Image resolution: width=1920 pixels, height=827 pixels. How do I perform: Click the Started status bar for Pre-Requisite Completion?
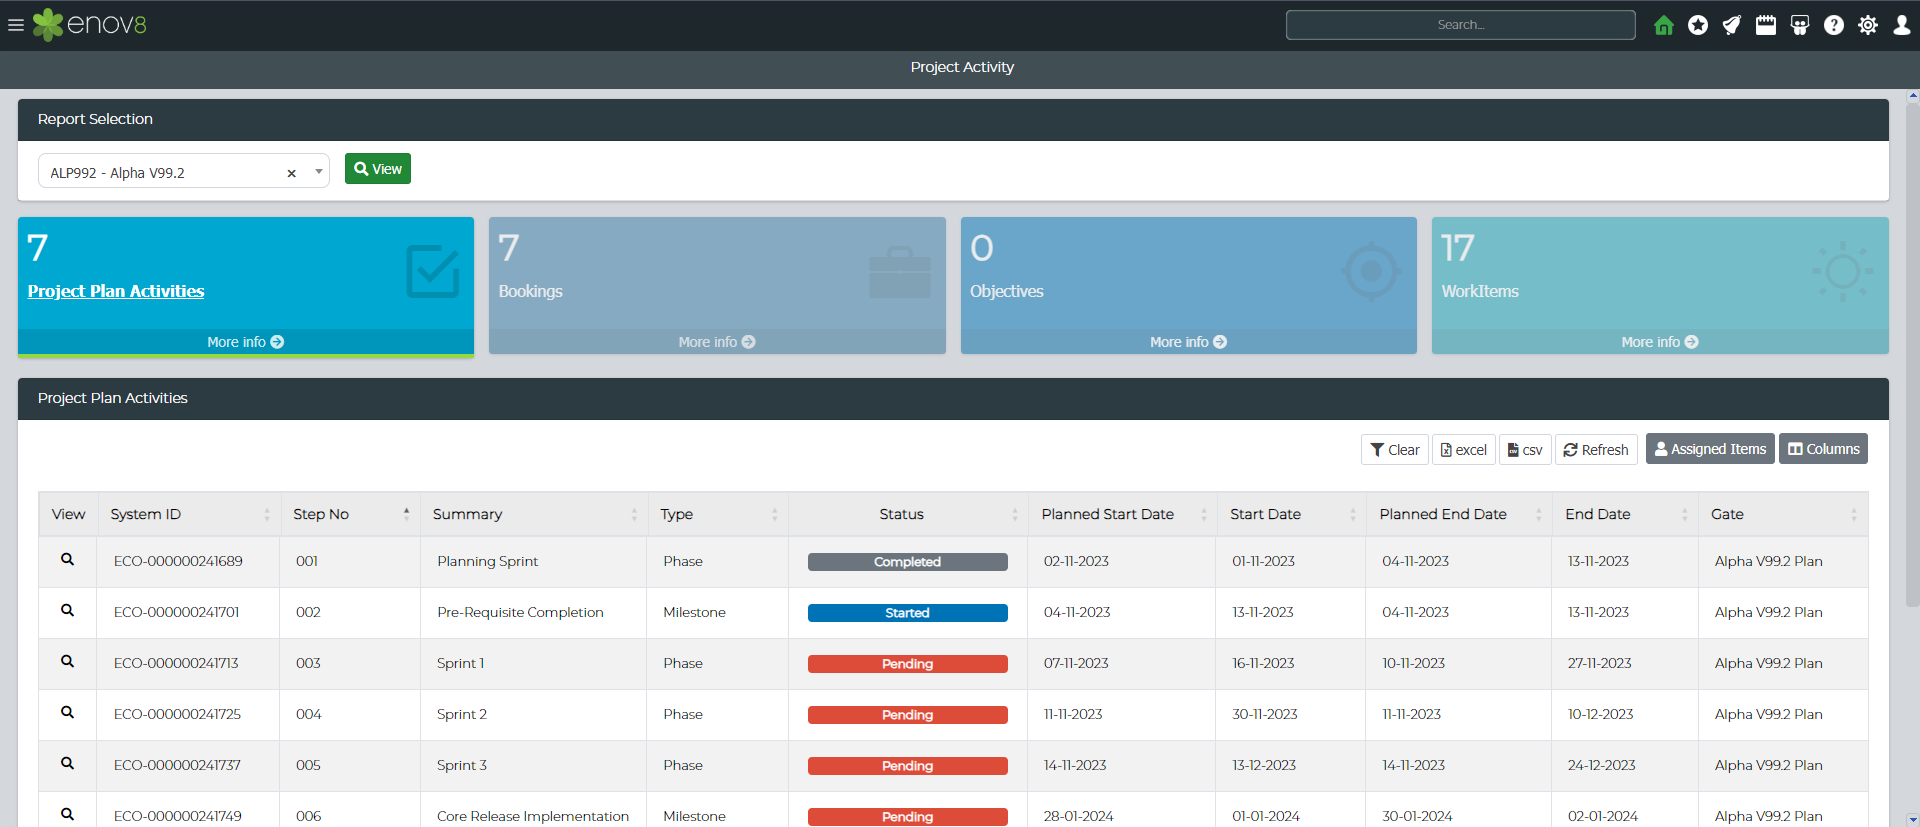pyautogui.click(x=908, y=613)
